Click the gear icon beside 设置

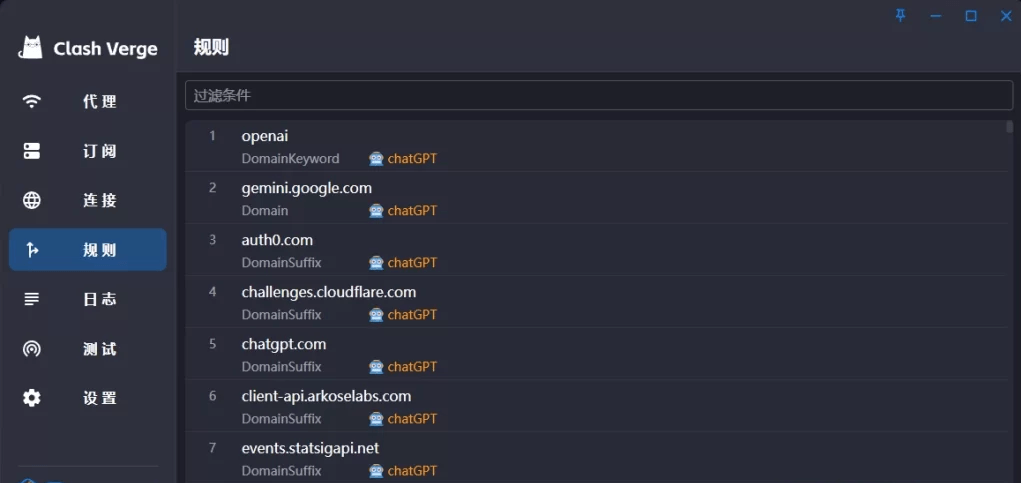pyautogui.click(x=31, y=398)
